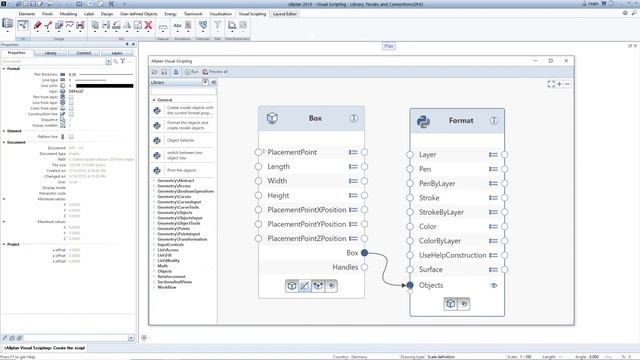Click the edit pencil button under Box node

click(305, 286)
